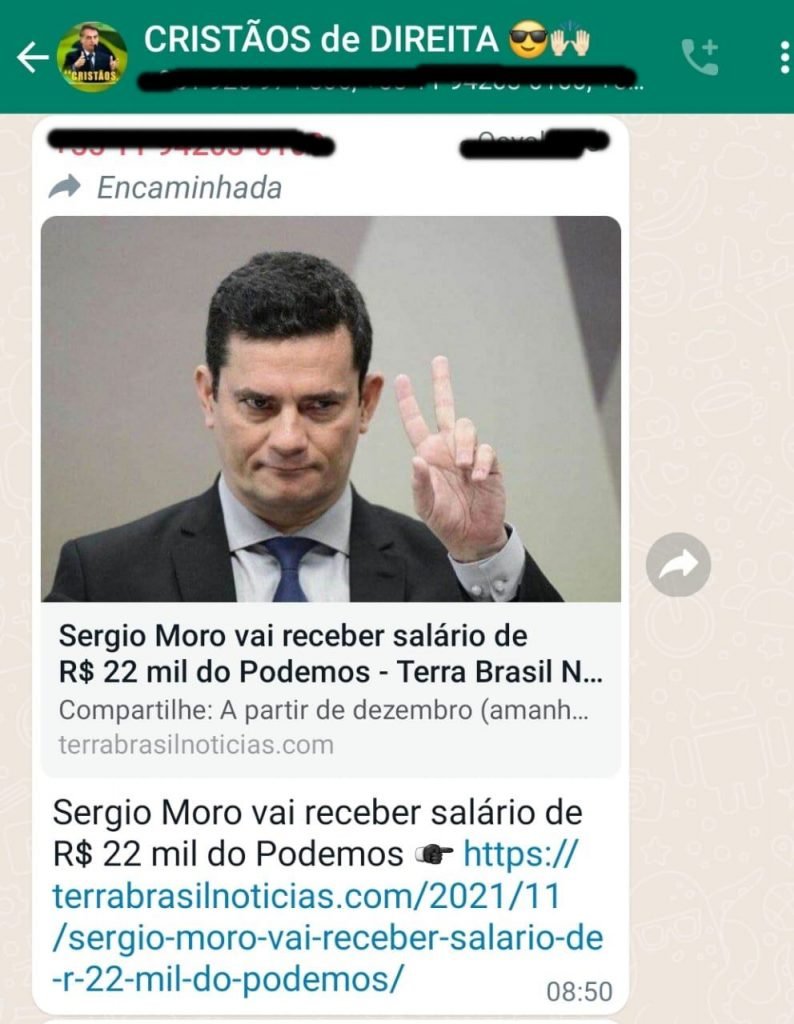The width and height of the screenshot is (794, 1024).
Task: Tap the Encaminhada forwarded label
Action: point(189,188)
